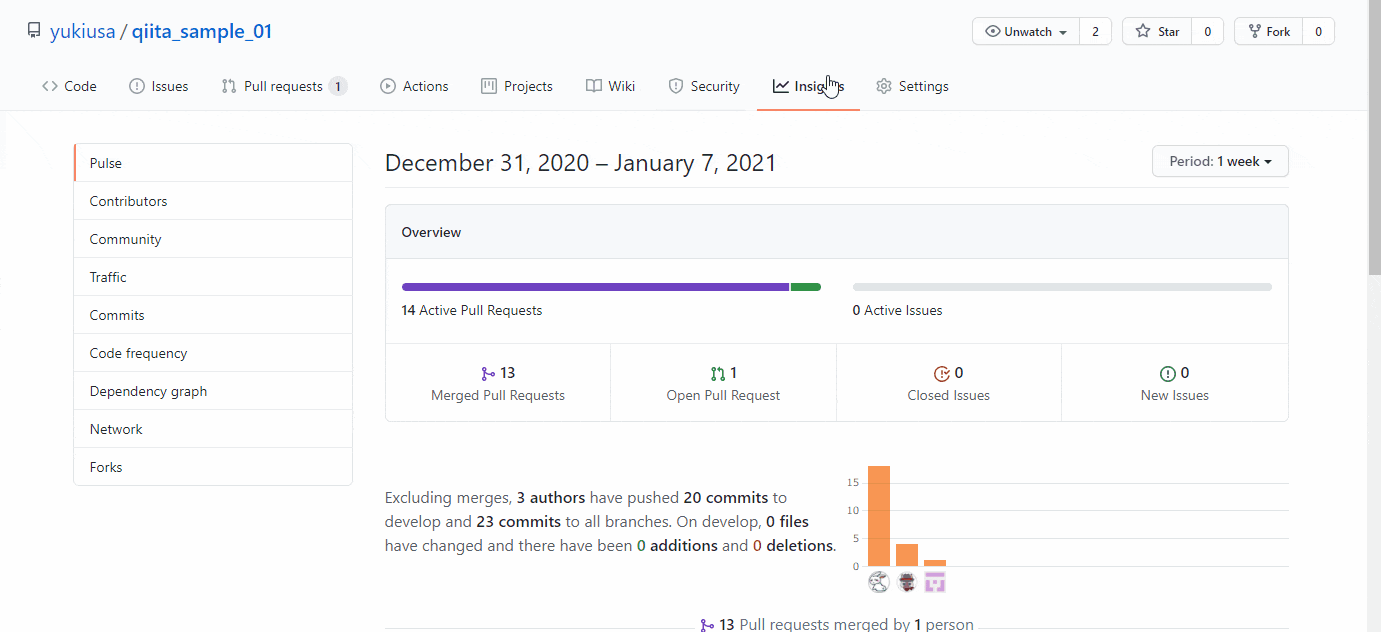Select the Wiki book icon

coord(592,86)
